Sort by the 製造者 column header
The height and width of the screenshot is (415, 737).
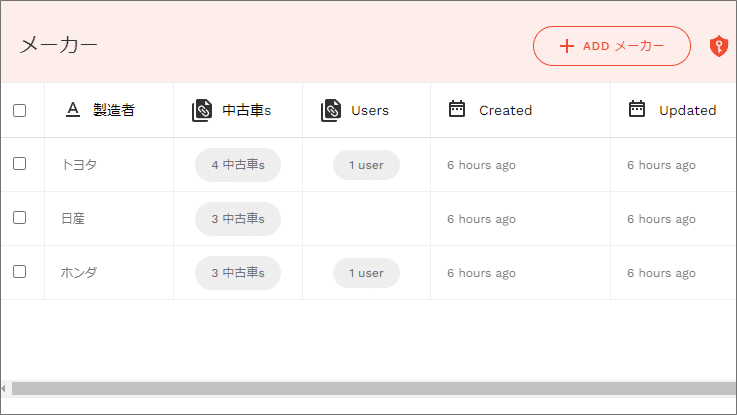(x=114, y=110)
